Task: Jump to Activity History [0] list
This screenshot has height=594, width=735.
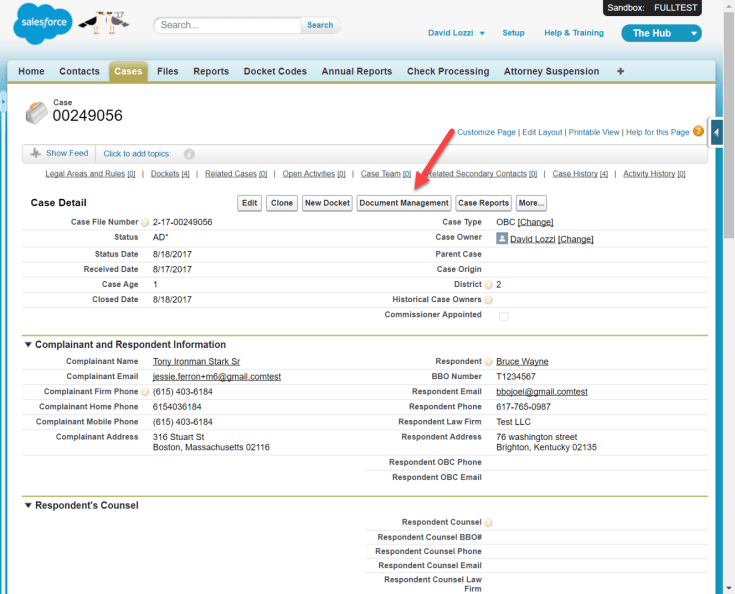Action: click(x=654, y=174)
